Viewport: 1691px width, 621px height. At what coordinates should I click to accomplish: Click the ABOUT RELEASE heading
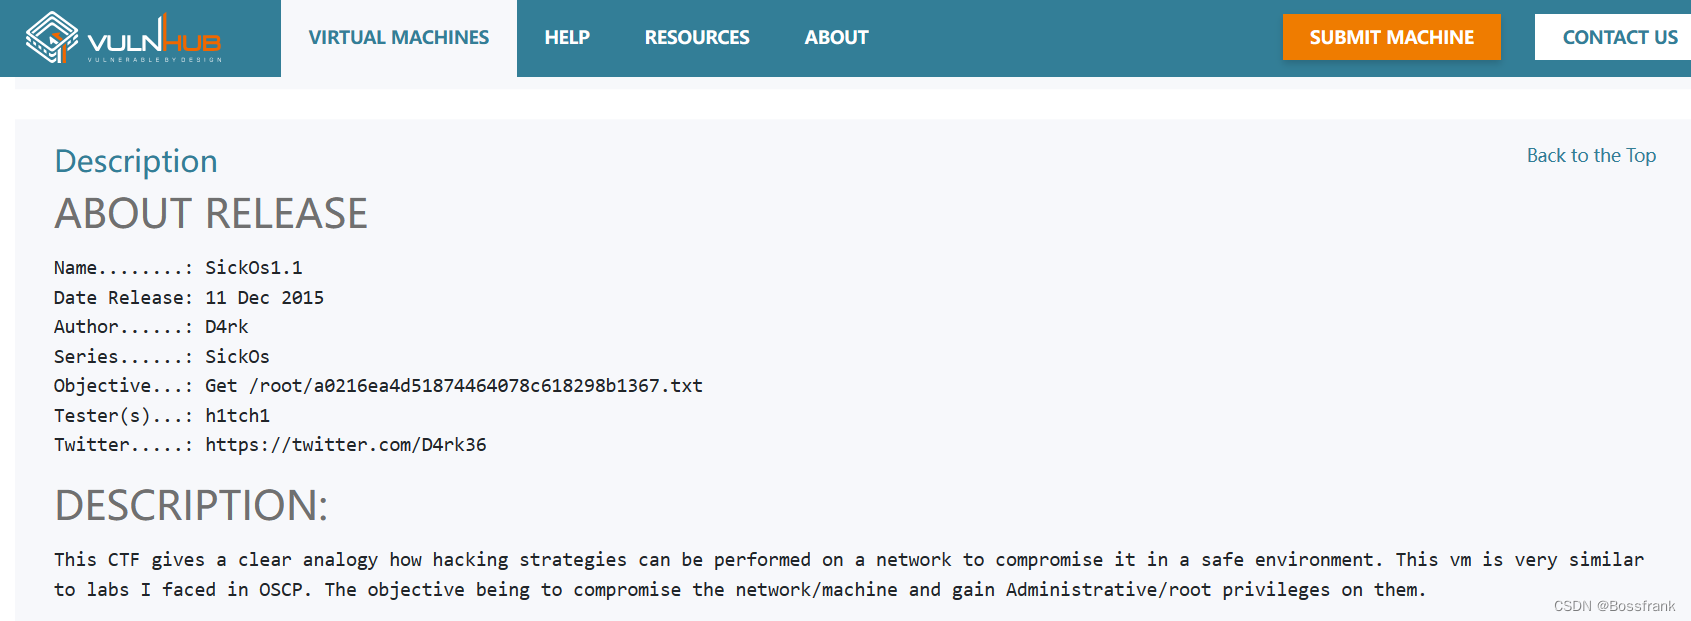211,214
